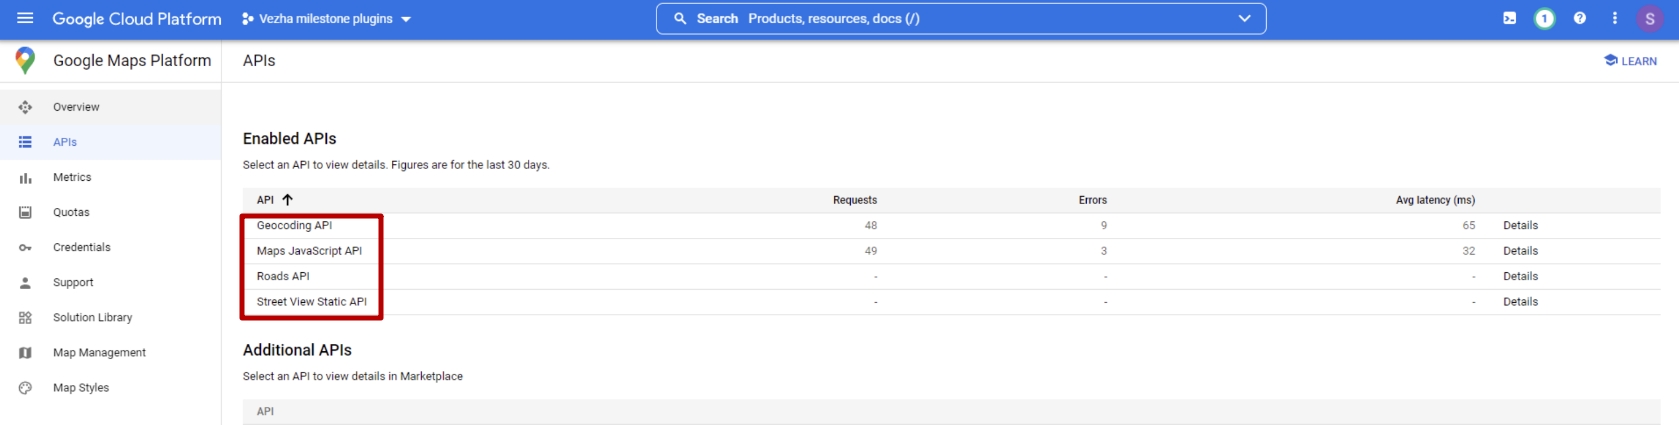Open the three-dot settings menu
The width and height of the screenshot is (1679, 425).
pos(1614,19)
